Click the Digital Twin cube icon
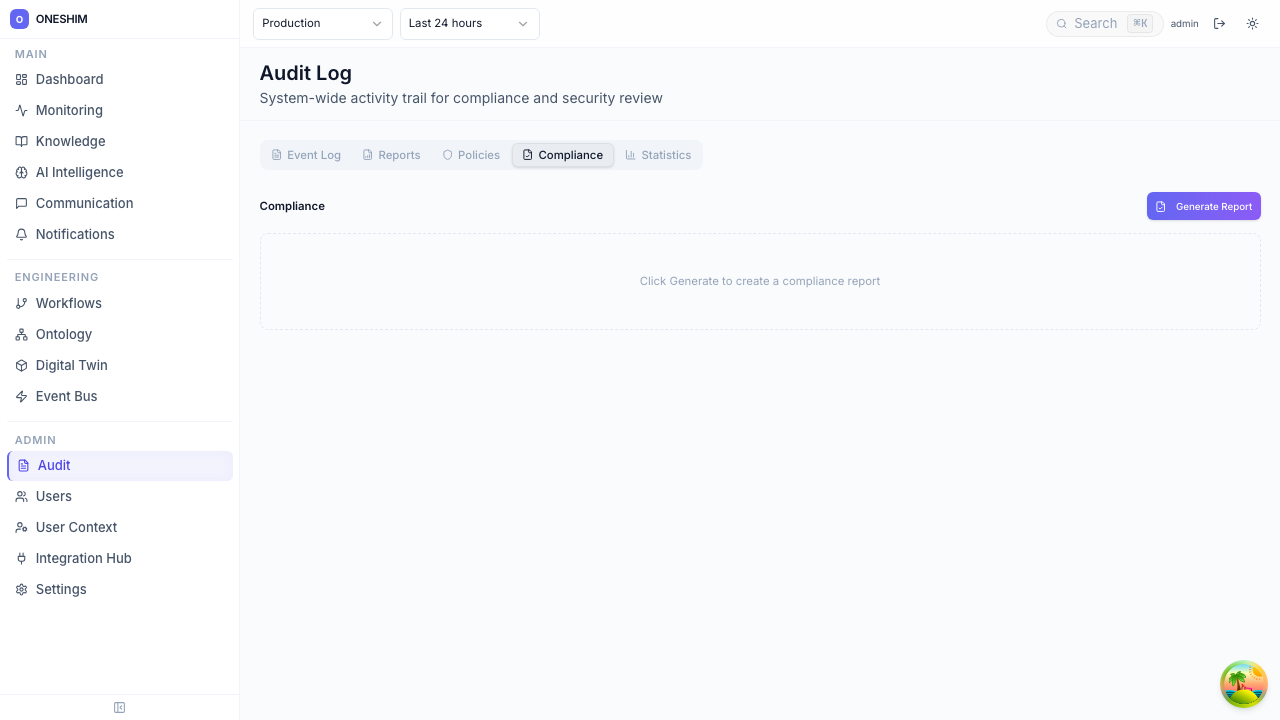The width and height of the screenshot is (1280, 720). pos(21,365)
